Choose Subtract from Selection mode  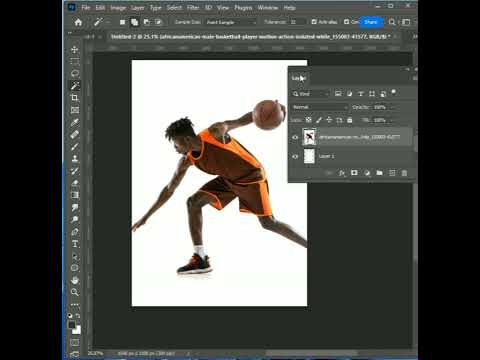(146, 22)
